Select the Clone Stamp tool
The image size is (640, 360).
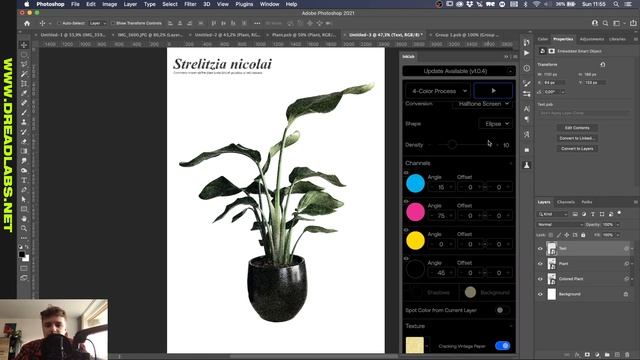tap(24, 122)
